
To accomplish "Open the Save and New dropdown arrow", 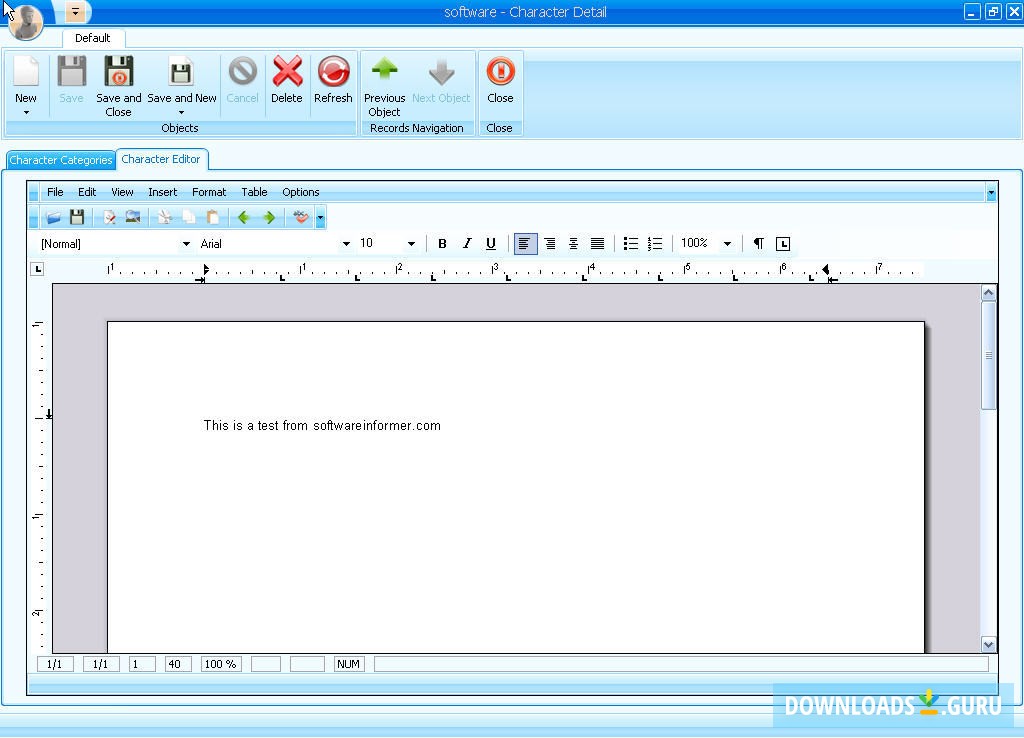I will pos(182,113).
